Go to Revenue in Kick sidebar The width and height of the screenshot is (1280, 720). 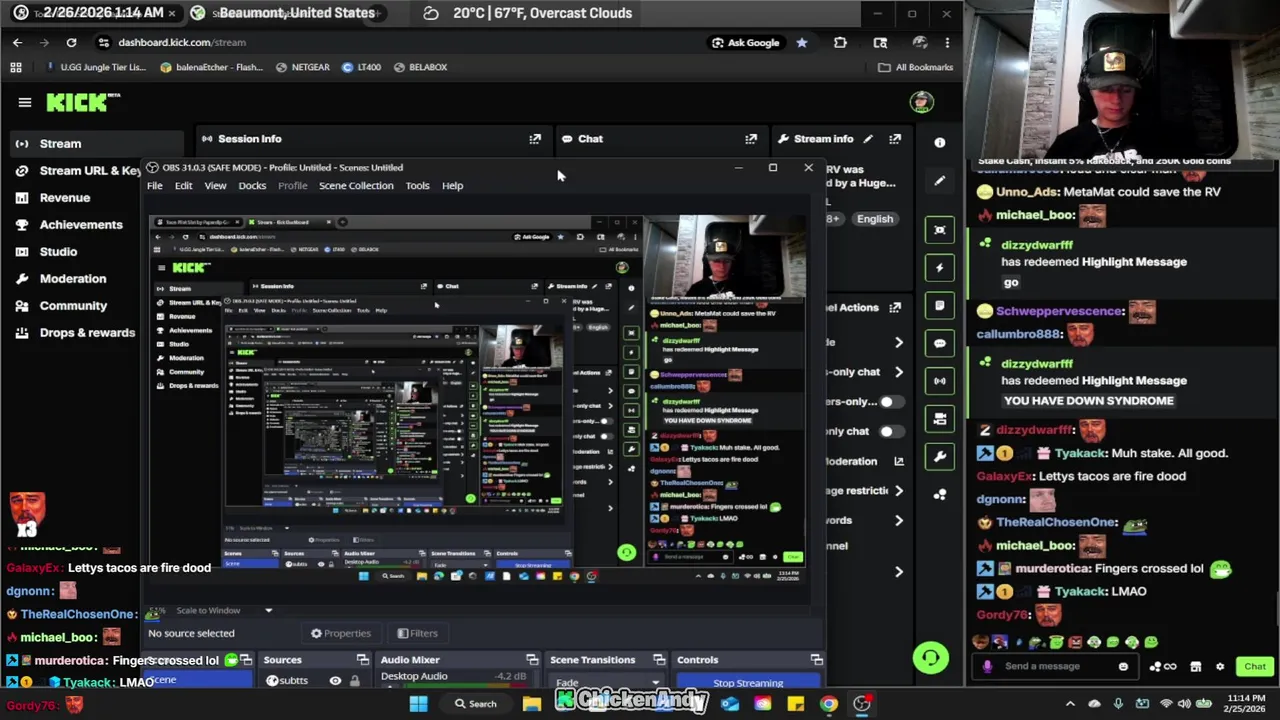[x=65, y=198]
